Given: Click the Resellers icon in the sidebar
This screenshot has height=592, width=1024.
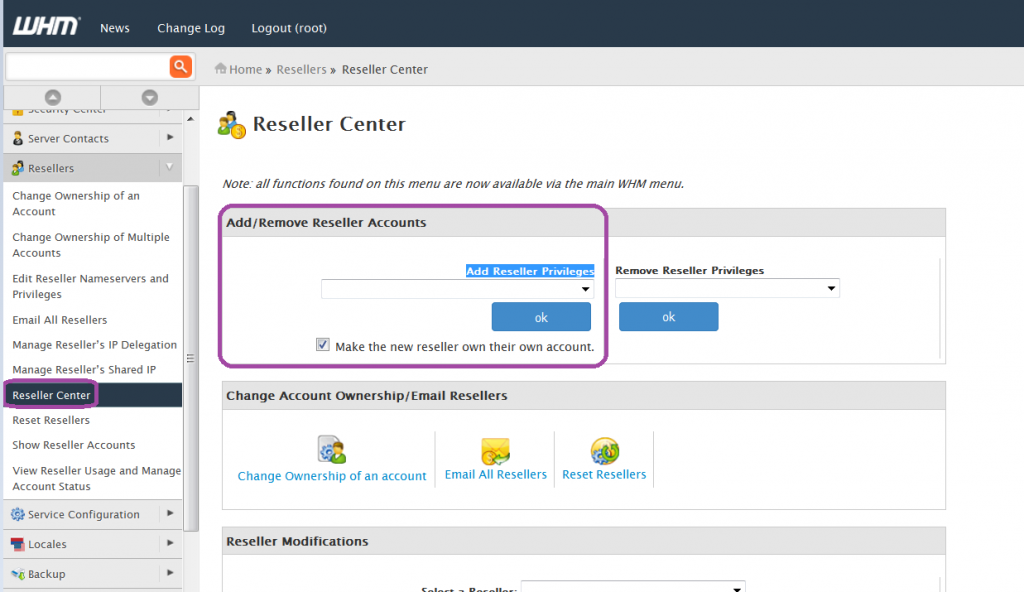Looking at the screenshot, I should point(17,168).
